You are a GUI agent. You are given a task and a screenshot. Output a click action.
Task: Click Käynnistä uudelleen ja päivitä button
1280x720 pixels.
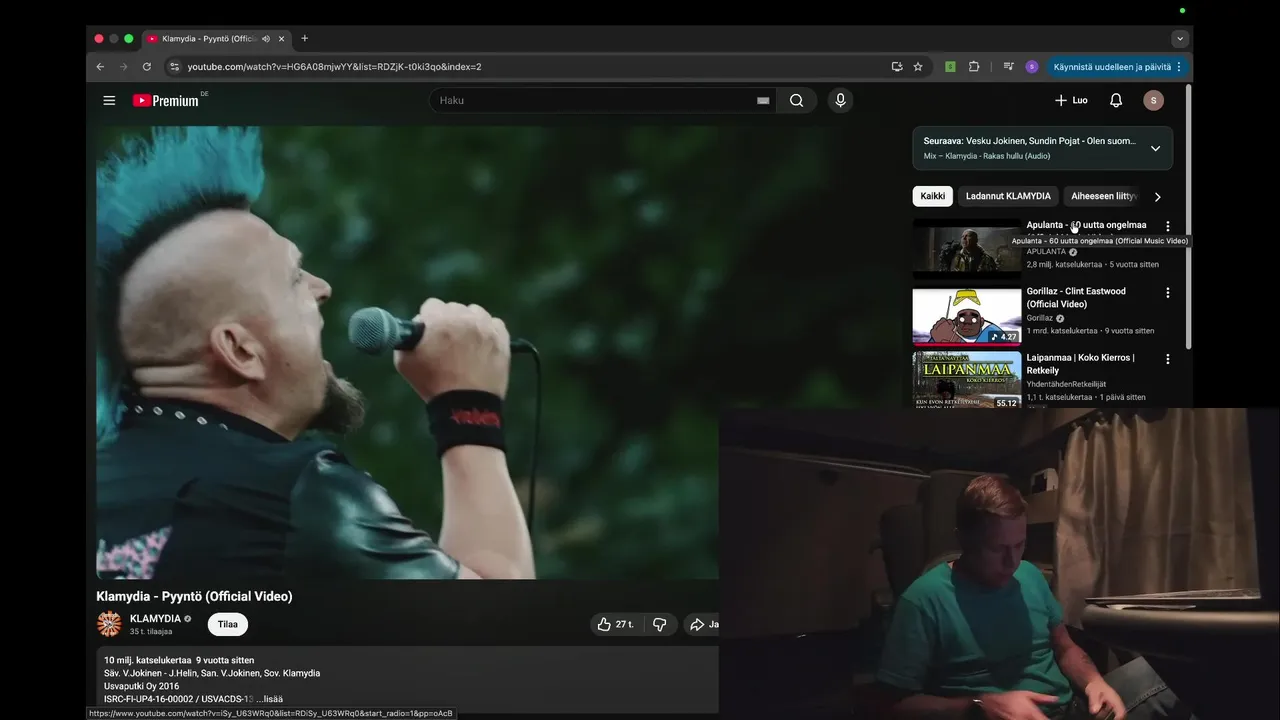point(1118,67)
